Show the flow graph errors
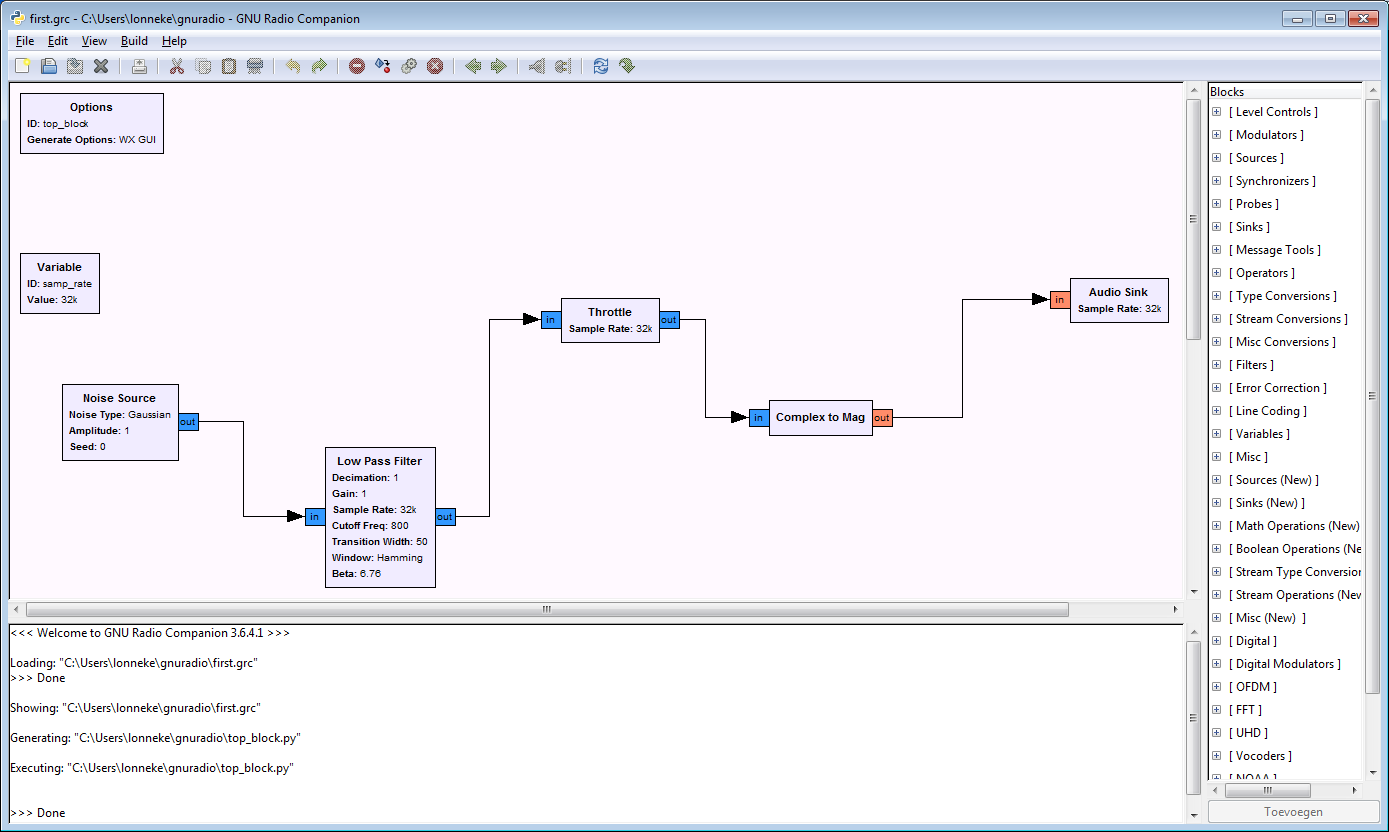This screenshot has height=832, width=1389. pyautogui.click(x=356, y=66)
